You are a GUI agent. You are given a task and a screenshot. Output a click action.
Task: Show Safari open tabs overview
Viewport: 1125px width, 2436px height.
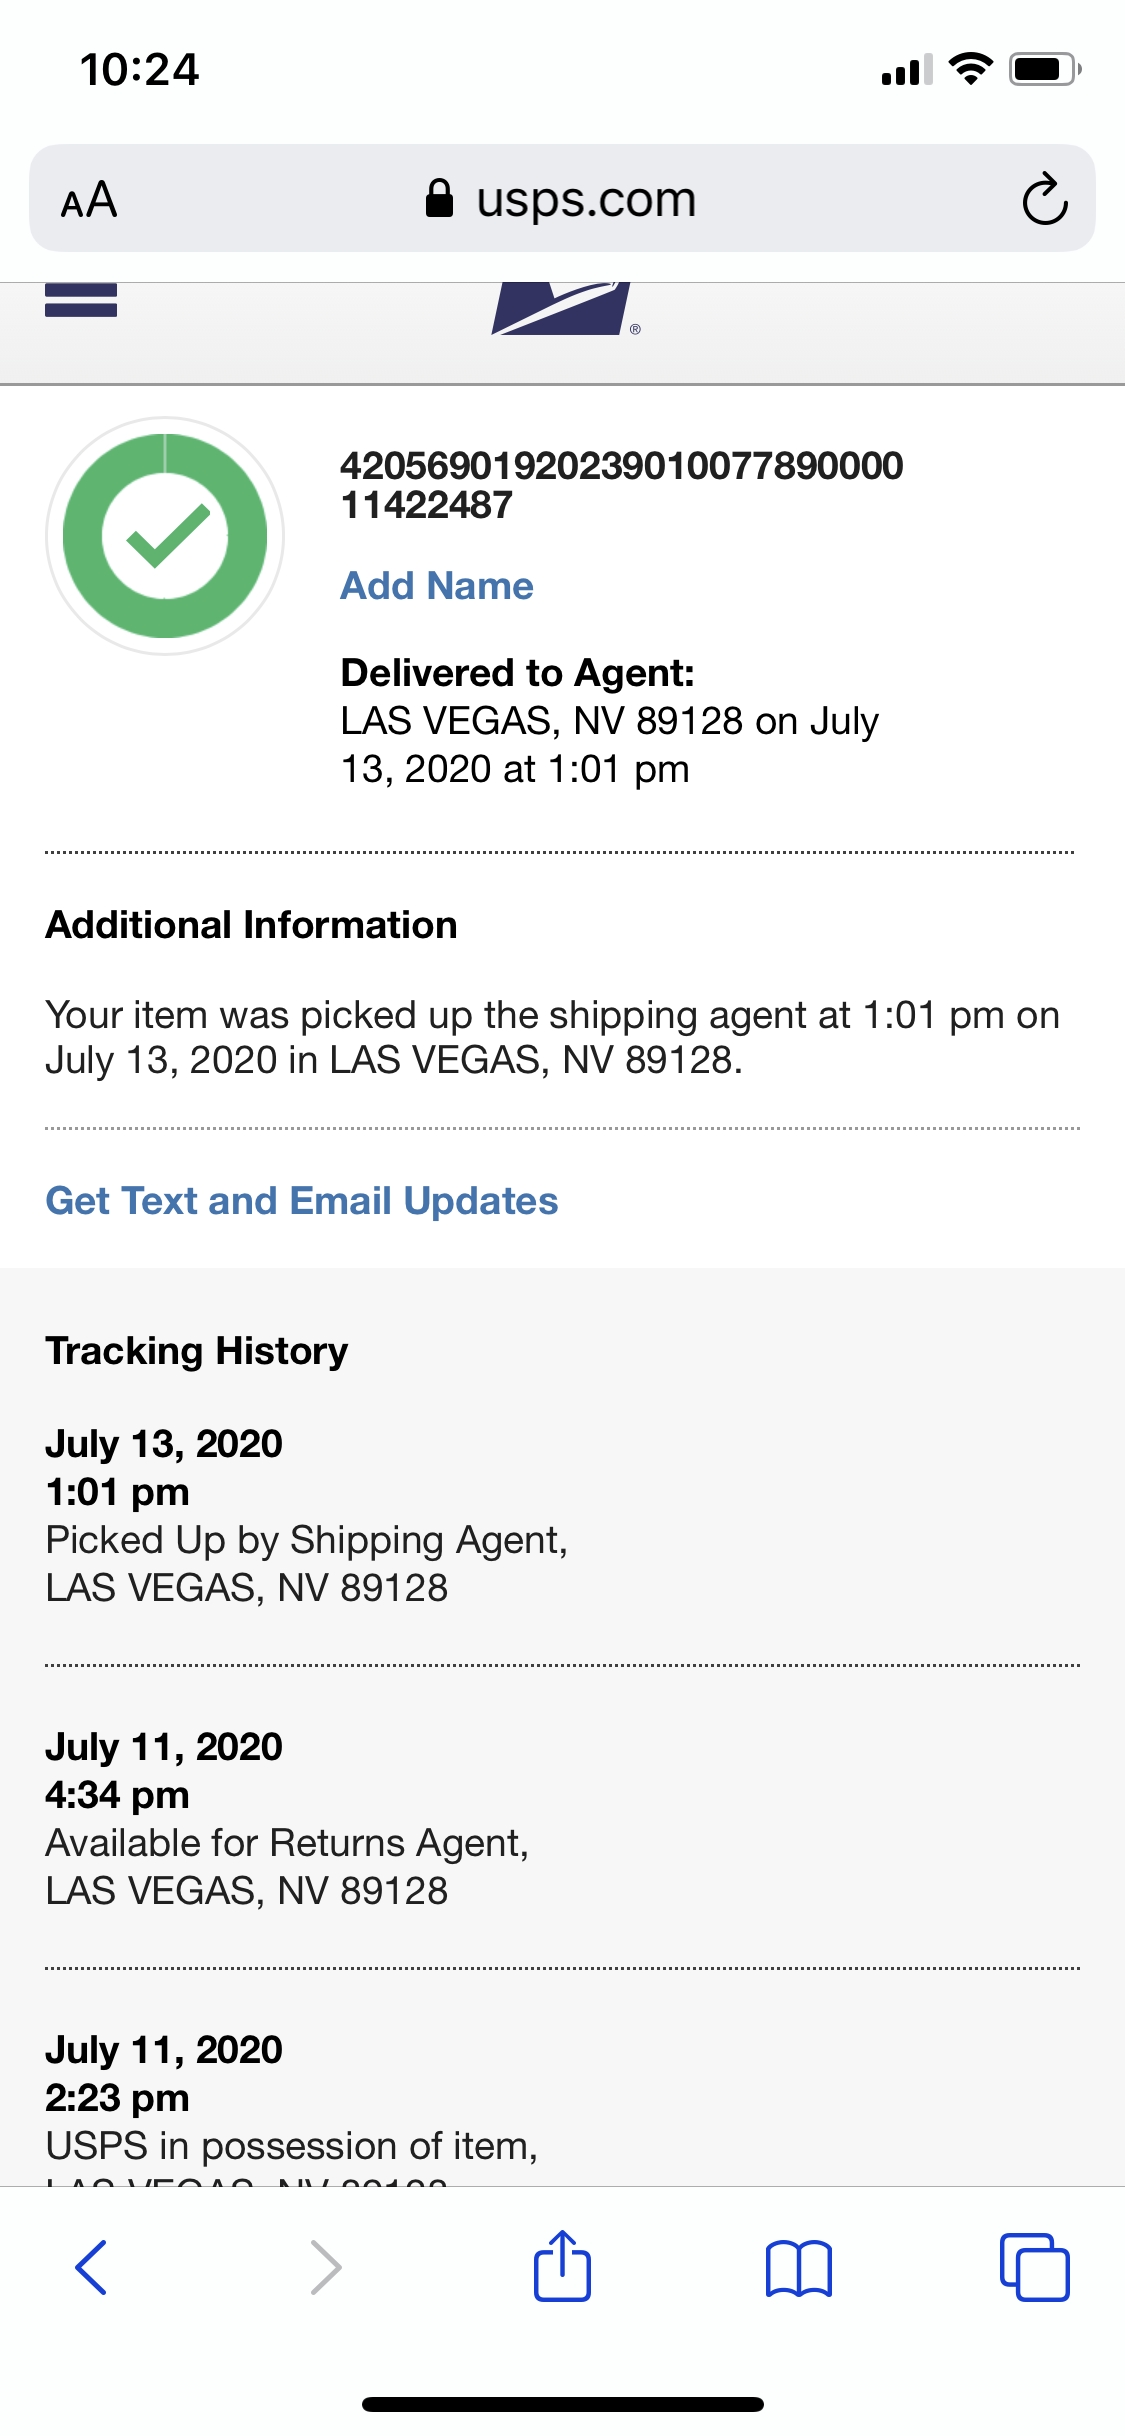click(1034, 2267)
